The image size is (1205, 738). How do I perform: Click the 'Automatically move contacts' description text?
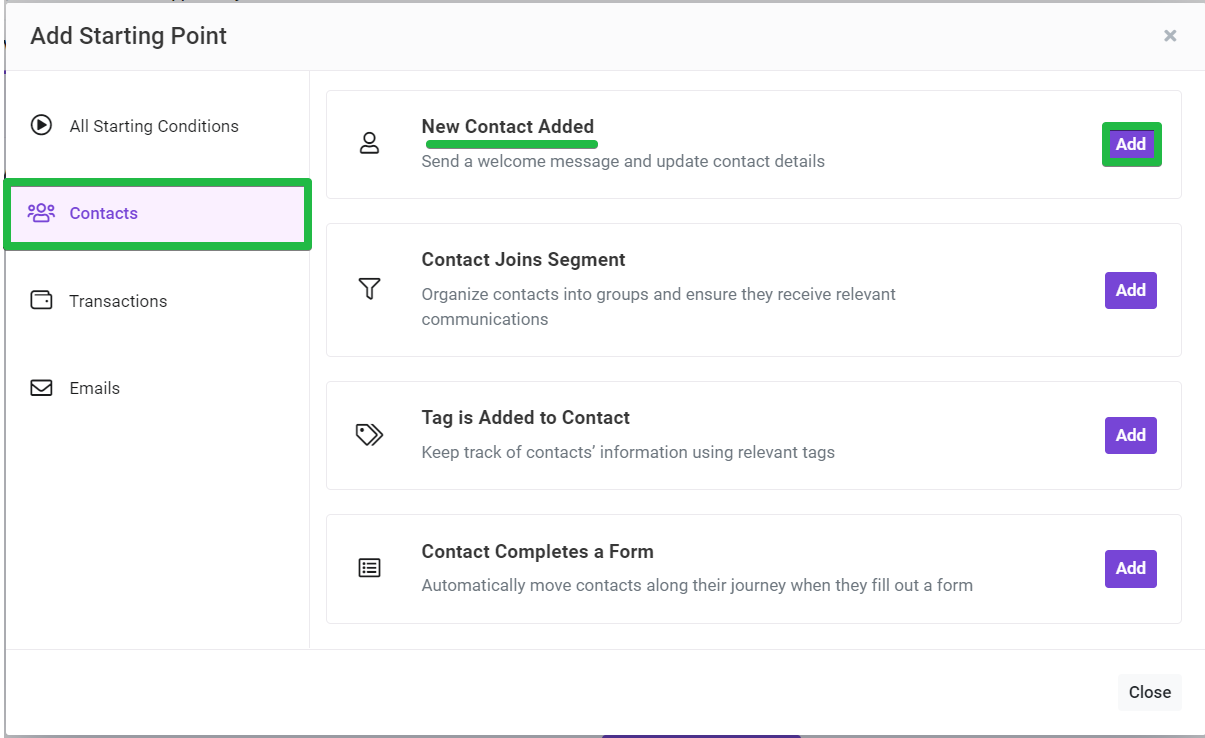(x=697, y=585)
